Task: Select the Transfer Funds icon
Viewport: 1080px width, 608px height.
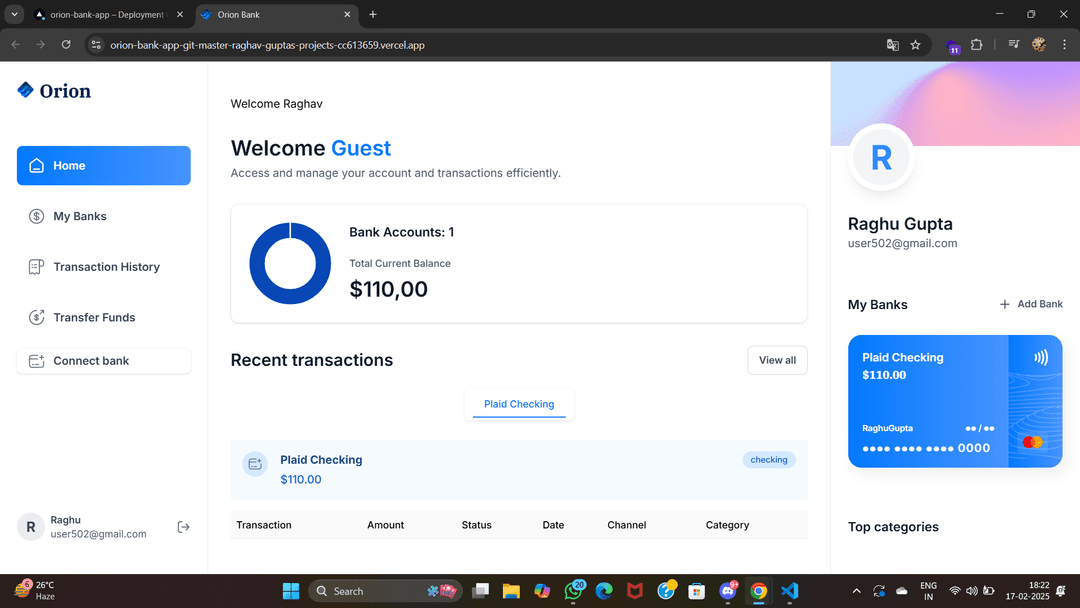Action: (x=36, y=317)
